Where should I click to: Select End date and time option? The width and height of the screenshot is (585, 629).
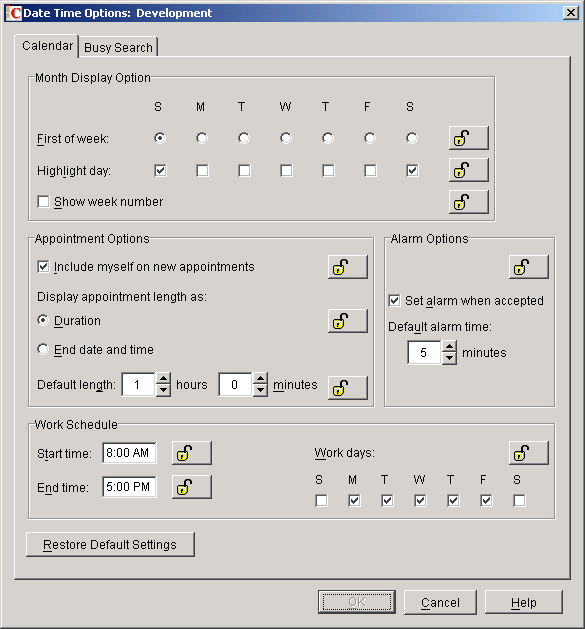pyautogui.click(x=43, y=349)
